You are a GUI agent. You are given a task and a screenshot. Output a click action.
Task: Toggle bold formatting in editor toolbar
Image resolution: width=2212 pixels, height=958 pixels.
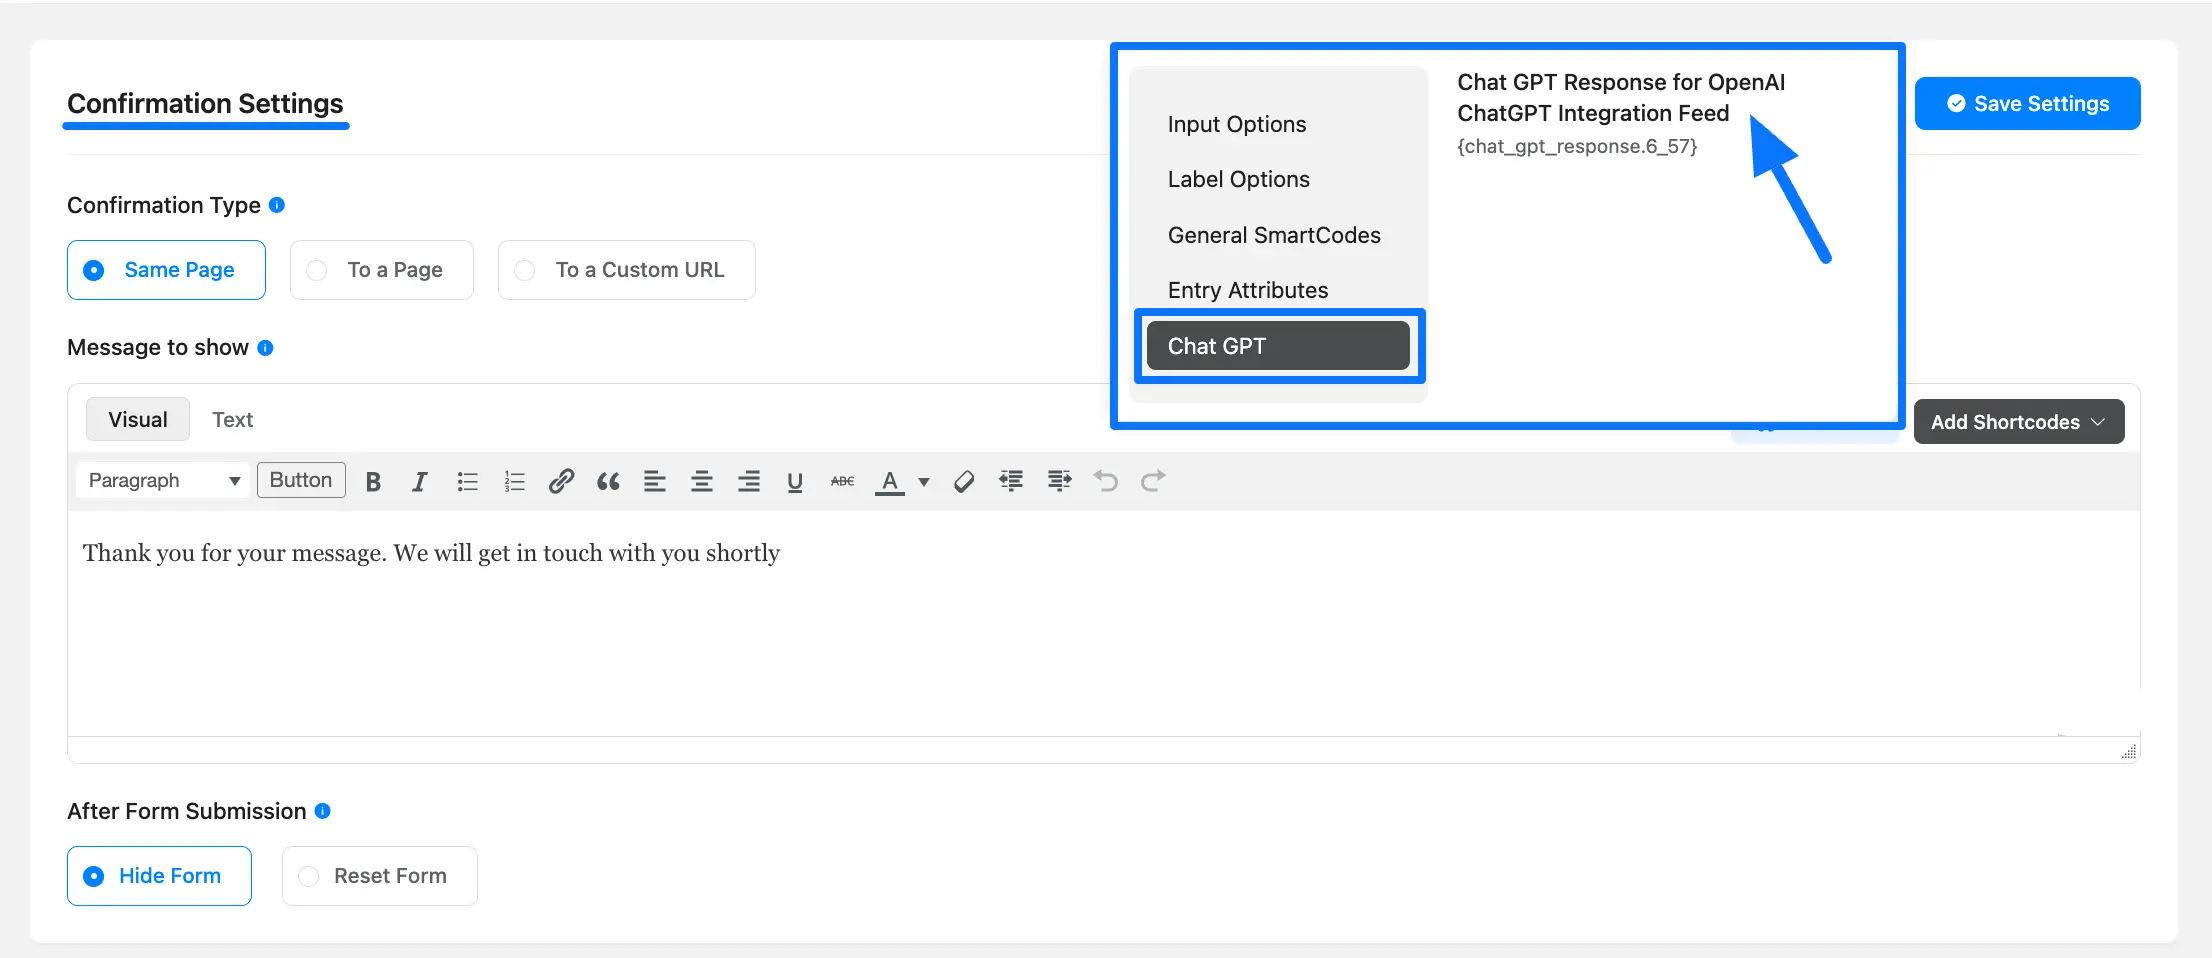click(x=373, y=482)
